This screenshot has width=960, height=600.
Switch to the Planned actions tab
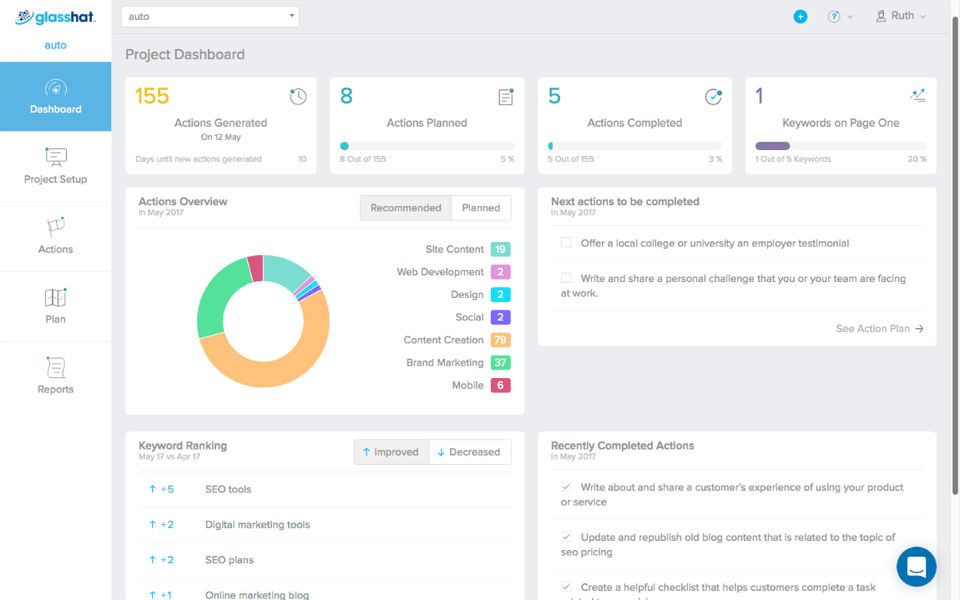point(480,208)
